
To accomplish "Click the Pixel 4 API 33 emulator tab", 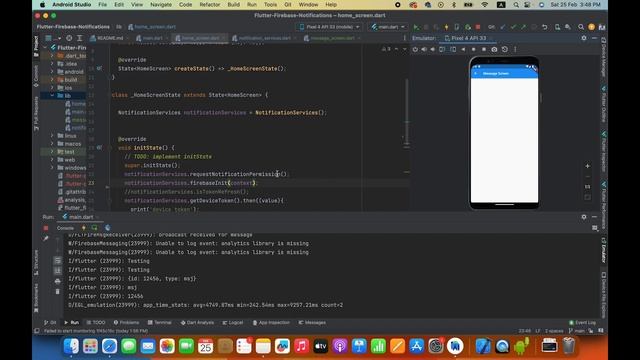I will (x=466, y=38).
